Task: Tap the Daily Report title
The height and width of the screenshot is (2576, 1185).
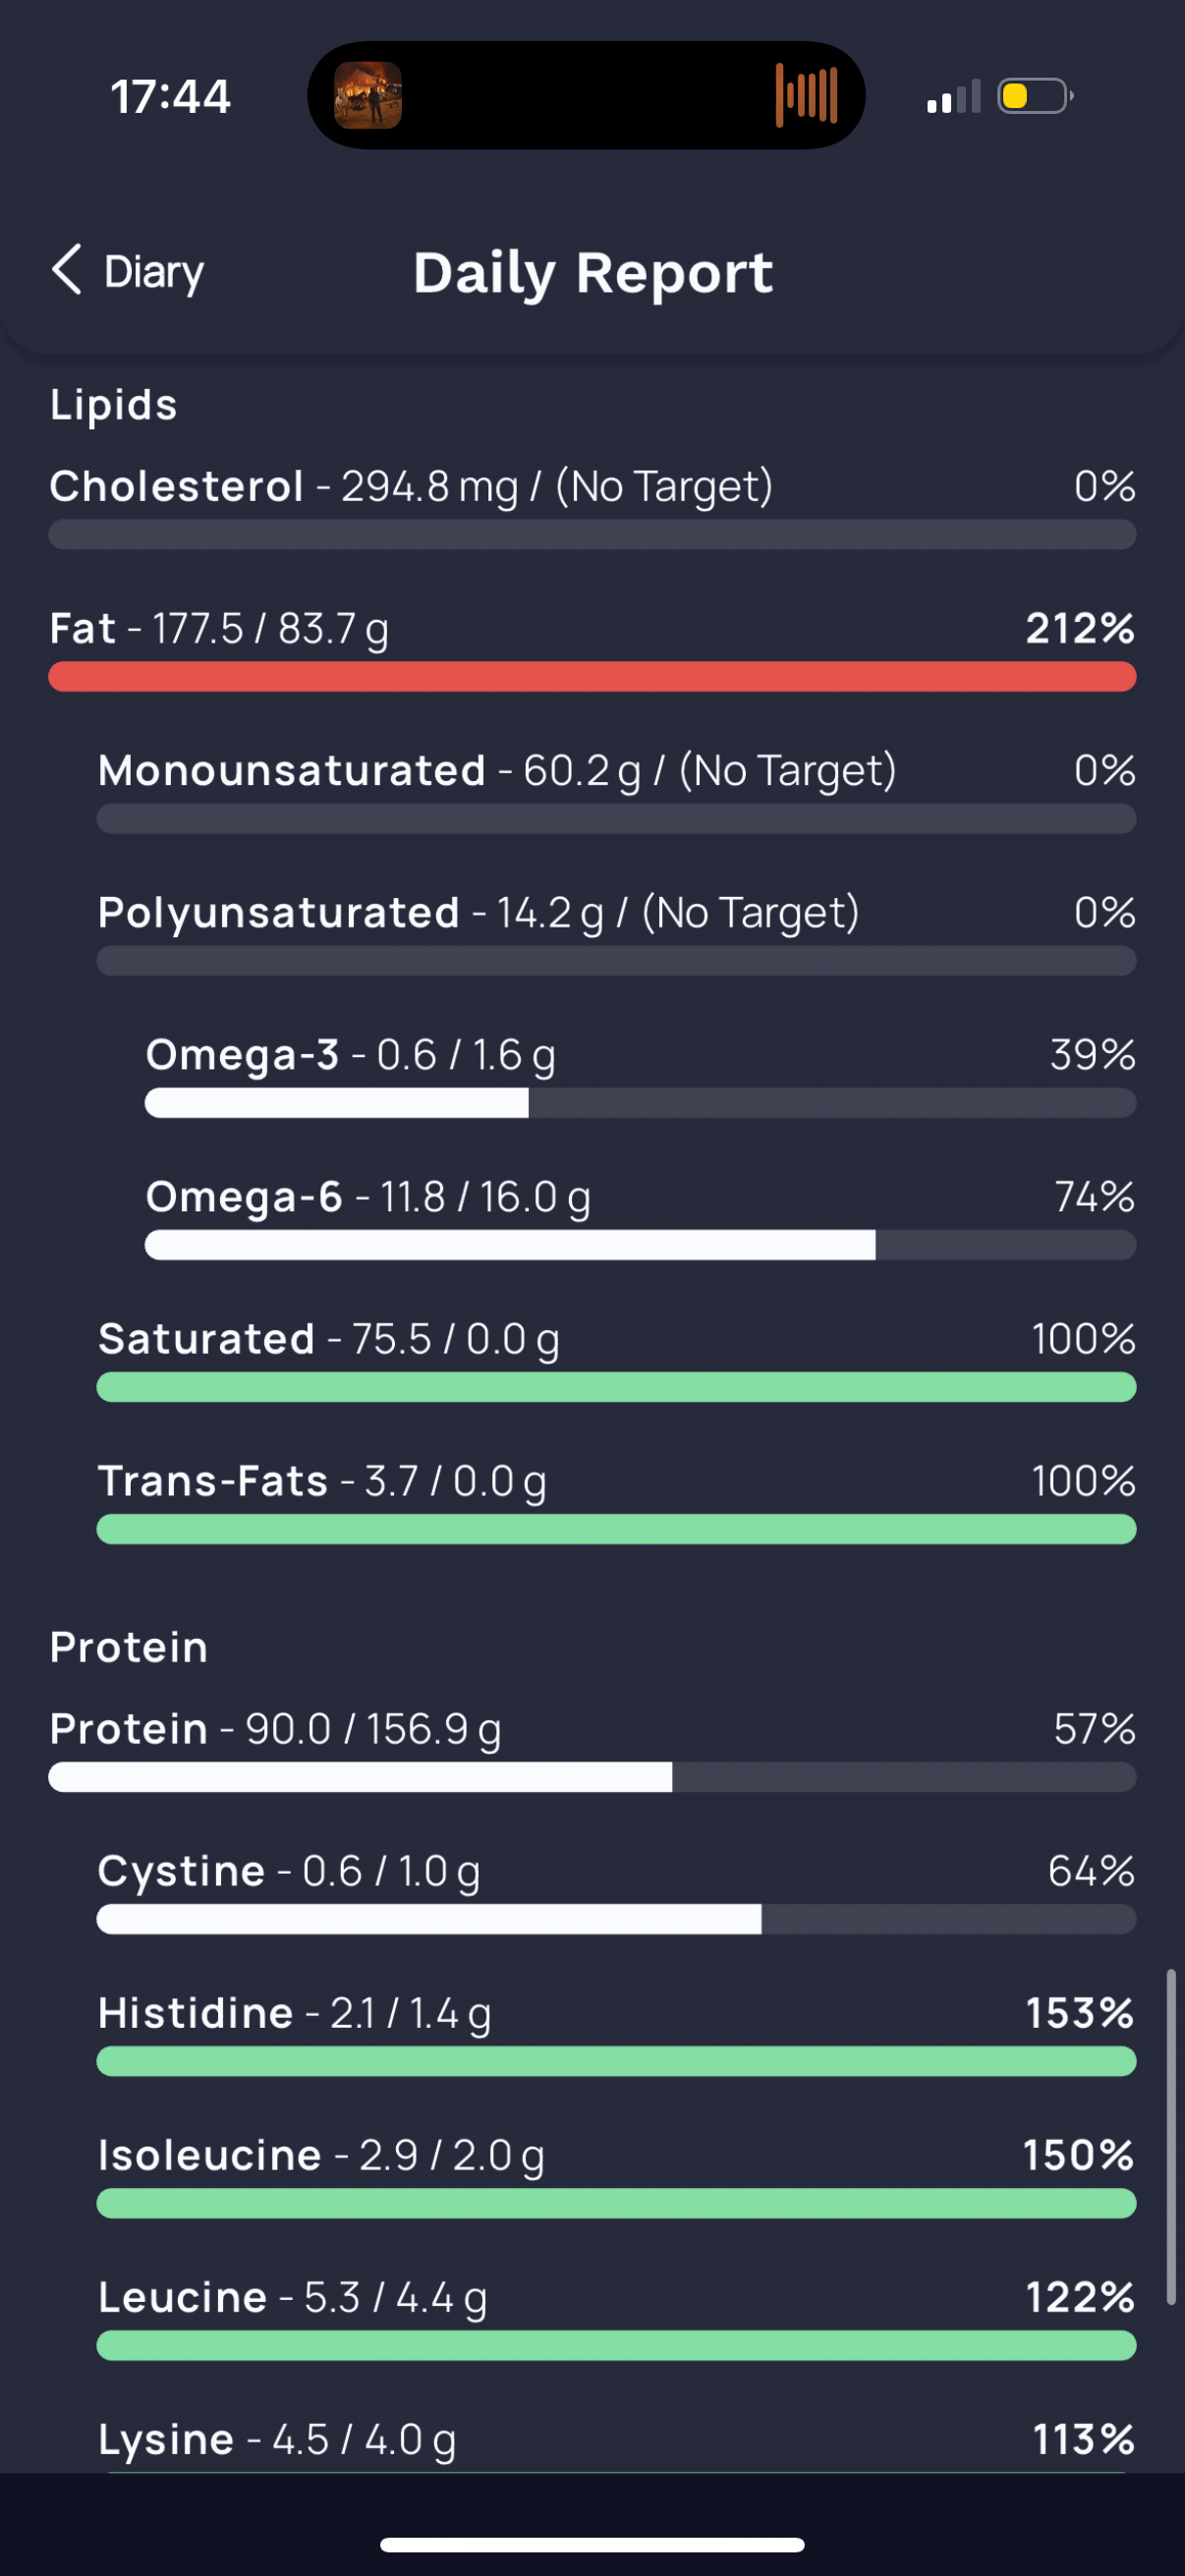Action: [x=593, y=272]
